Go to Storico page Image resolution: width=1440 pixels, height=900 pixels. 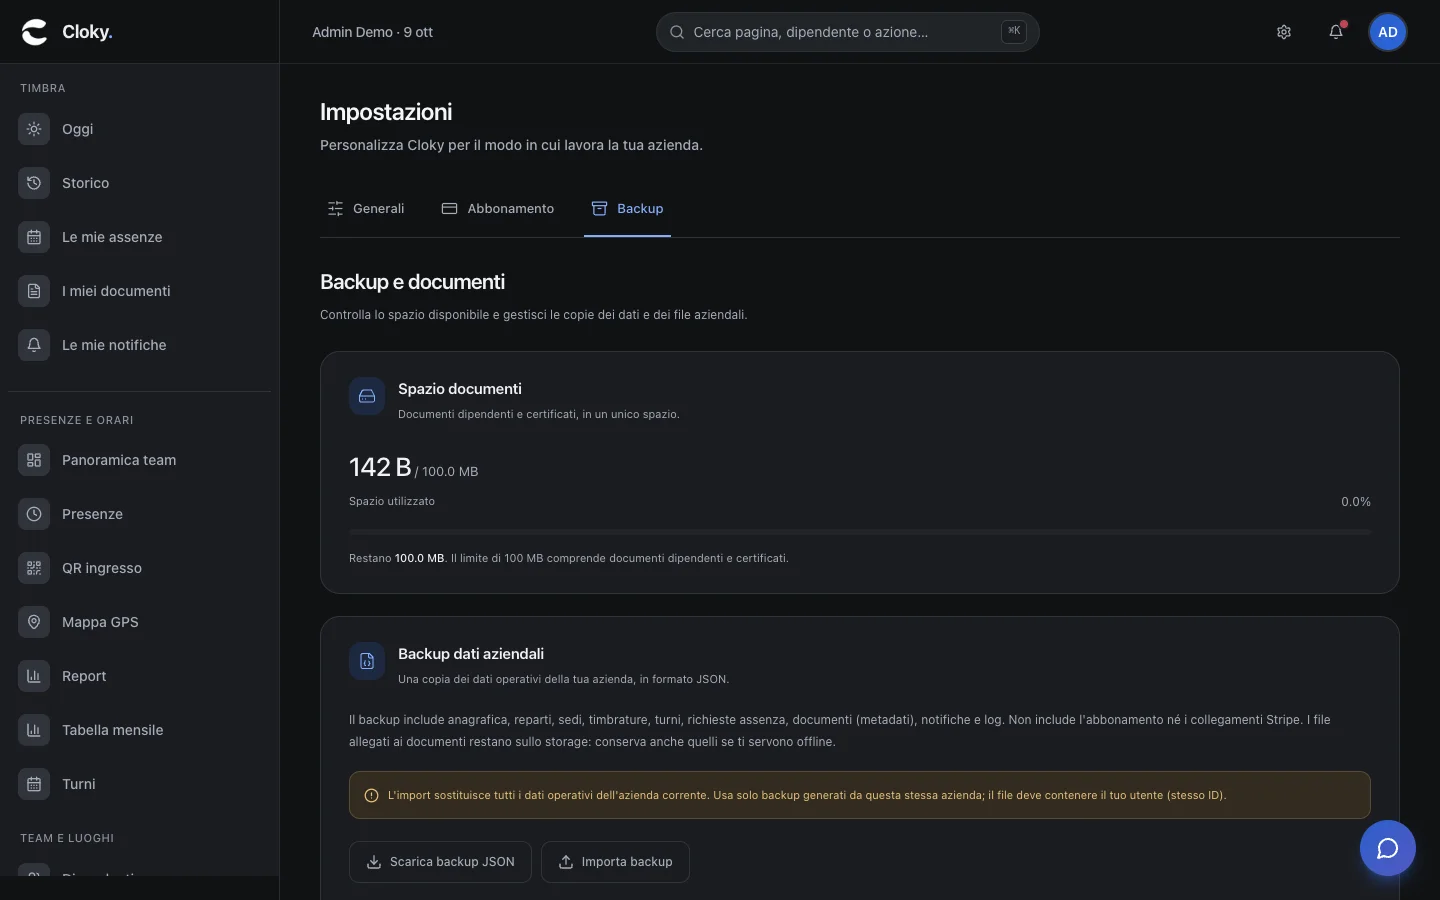[x=139, y=183]
